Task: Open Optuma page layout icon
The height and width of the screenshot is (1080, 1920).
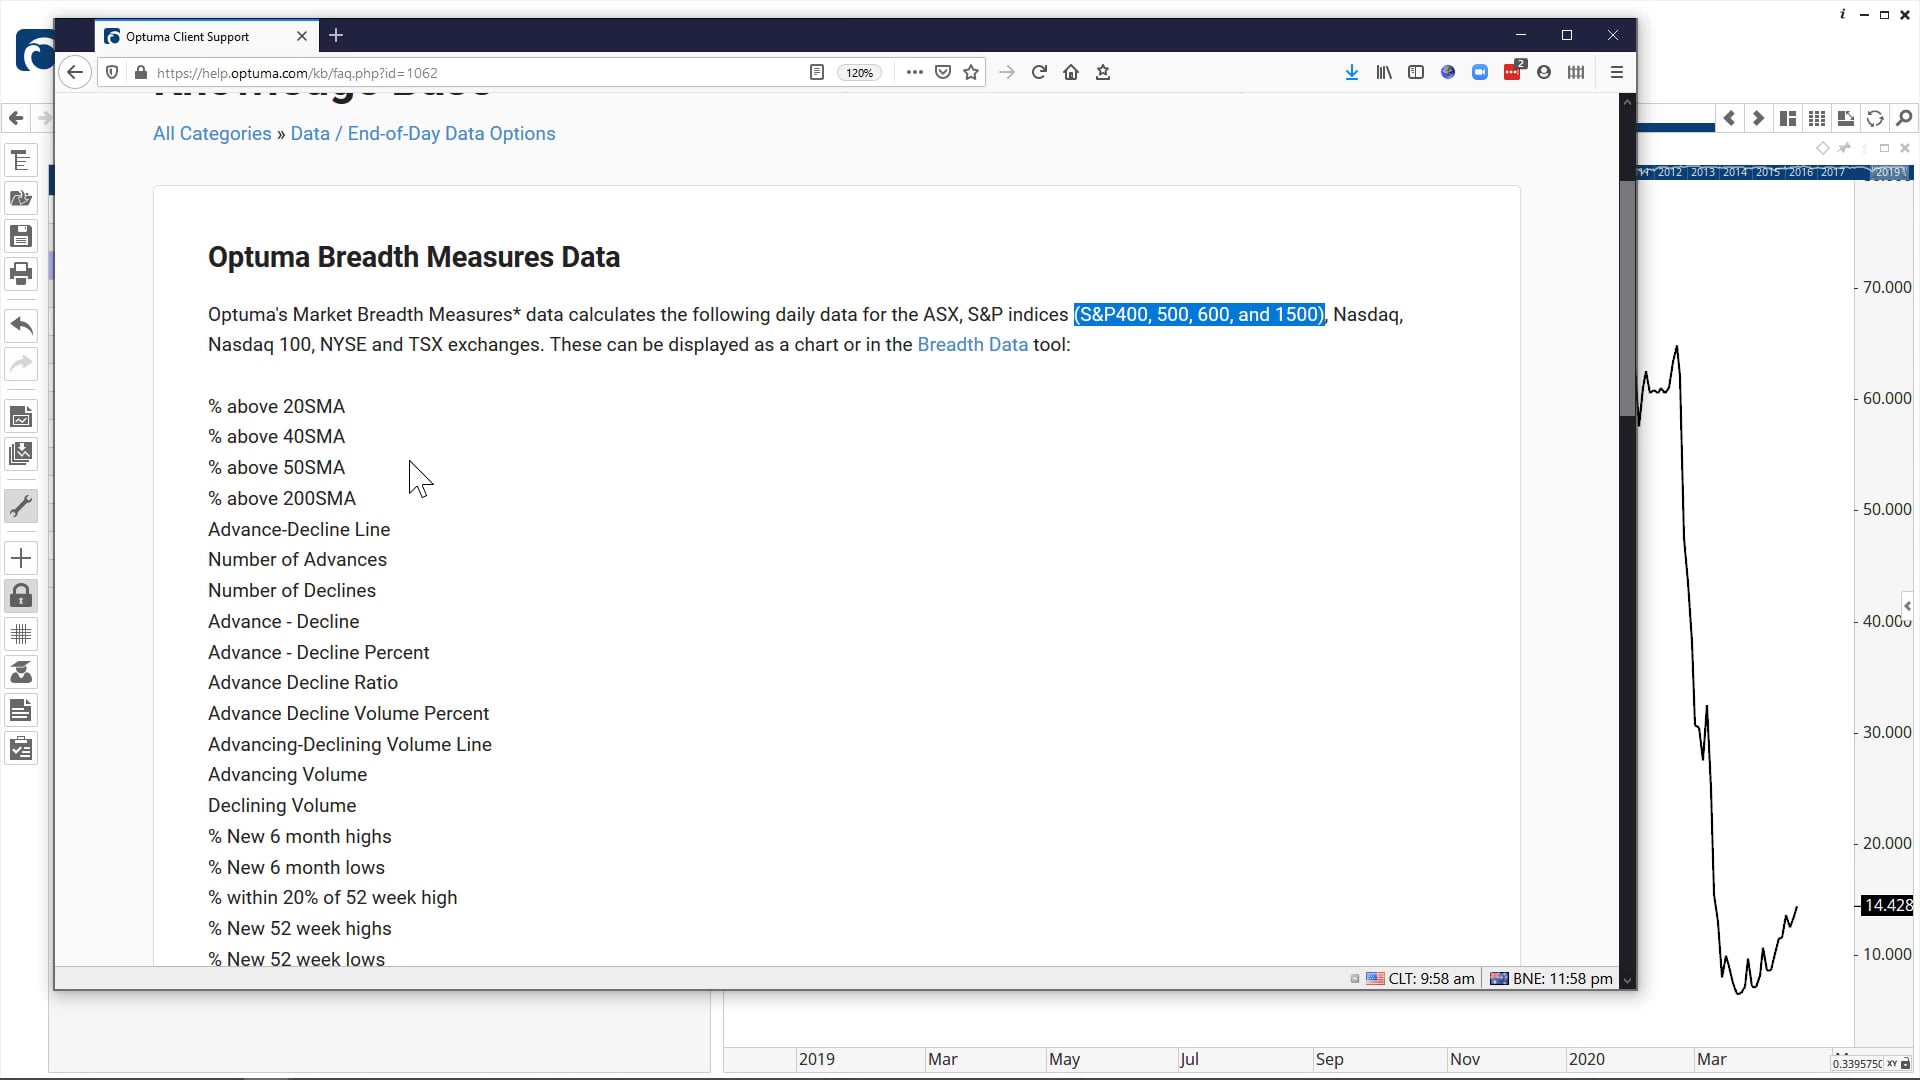Action: click(x=1788, y=118)
